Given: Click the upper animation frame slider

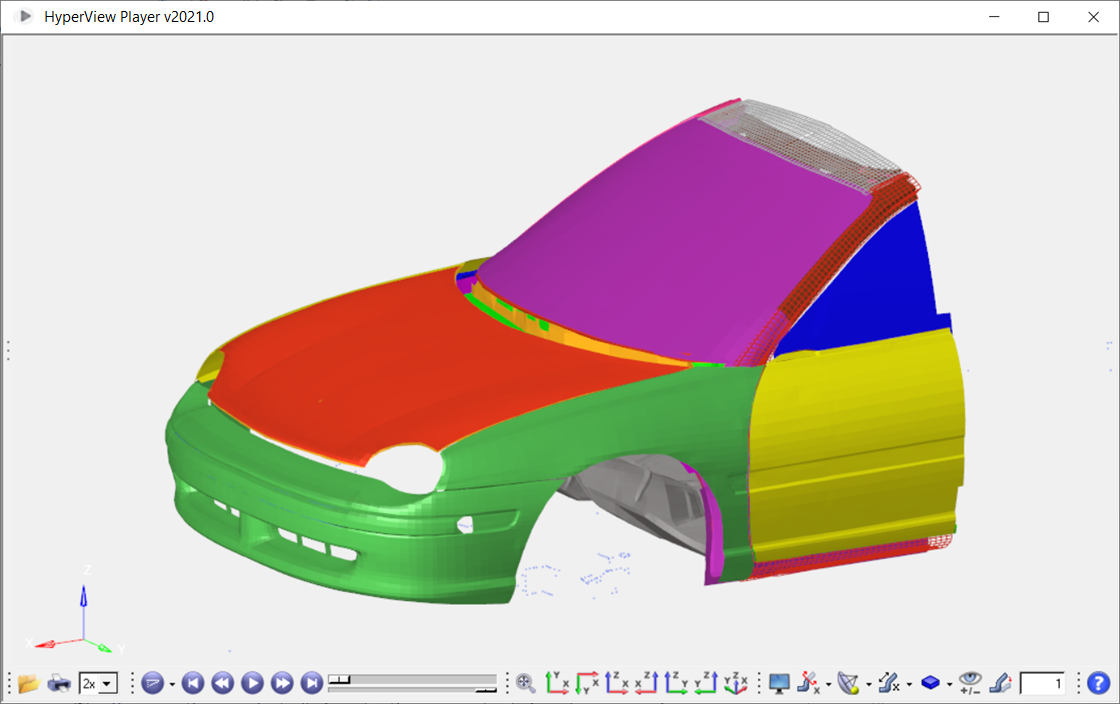Looking at the screenshot, I should click(x=412, y=678).
